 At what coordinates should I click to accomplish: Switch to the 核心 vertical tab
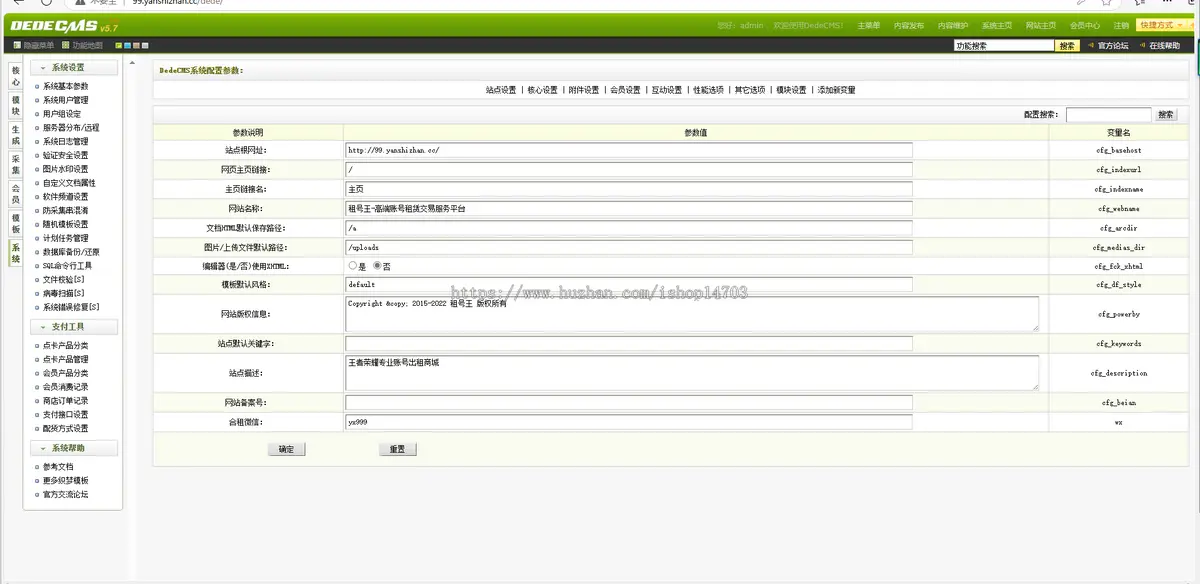pyautogui.click(x=15, y=76)
